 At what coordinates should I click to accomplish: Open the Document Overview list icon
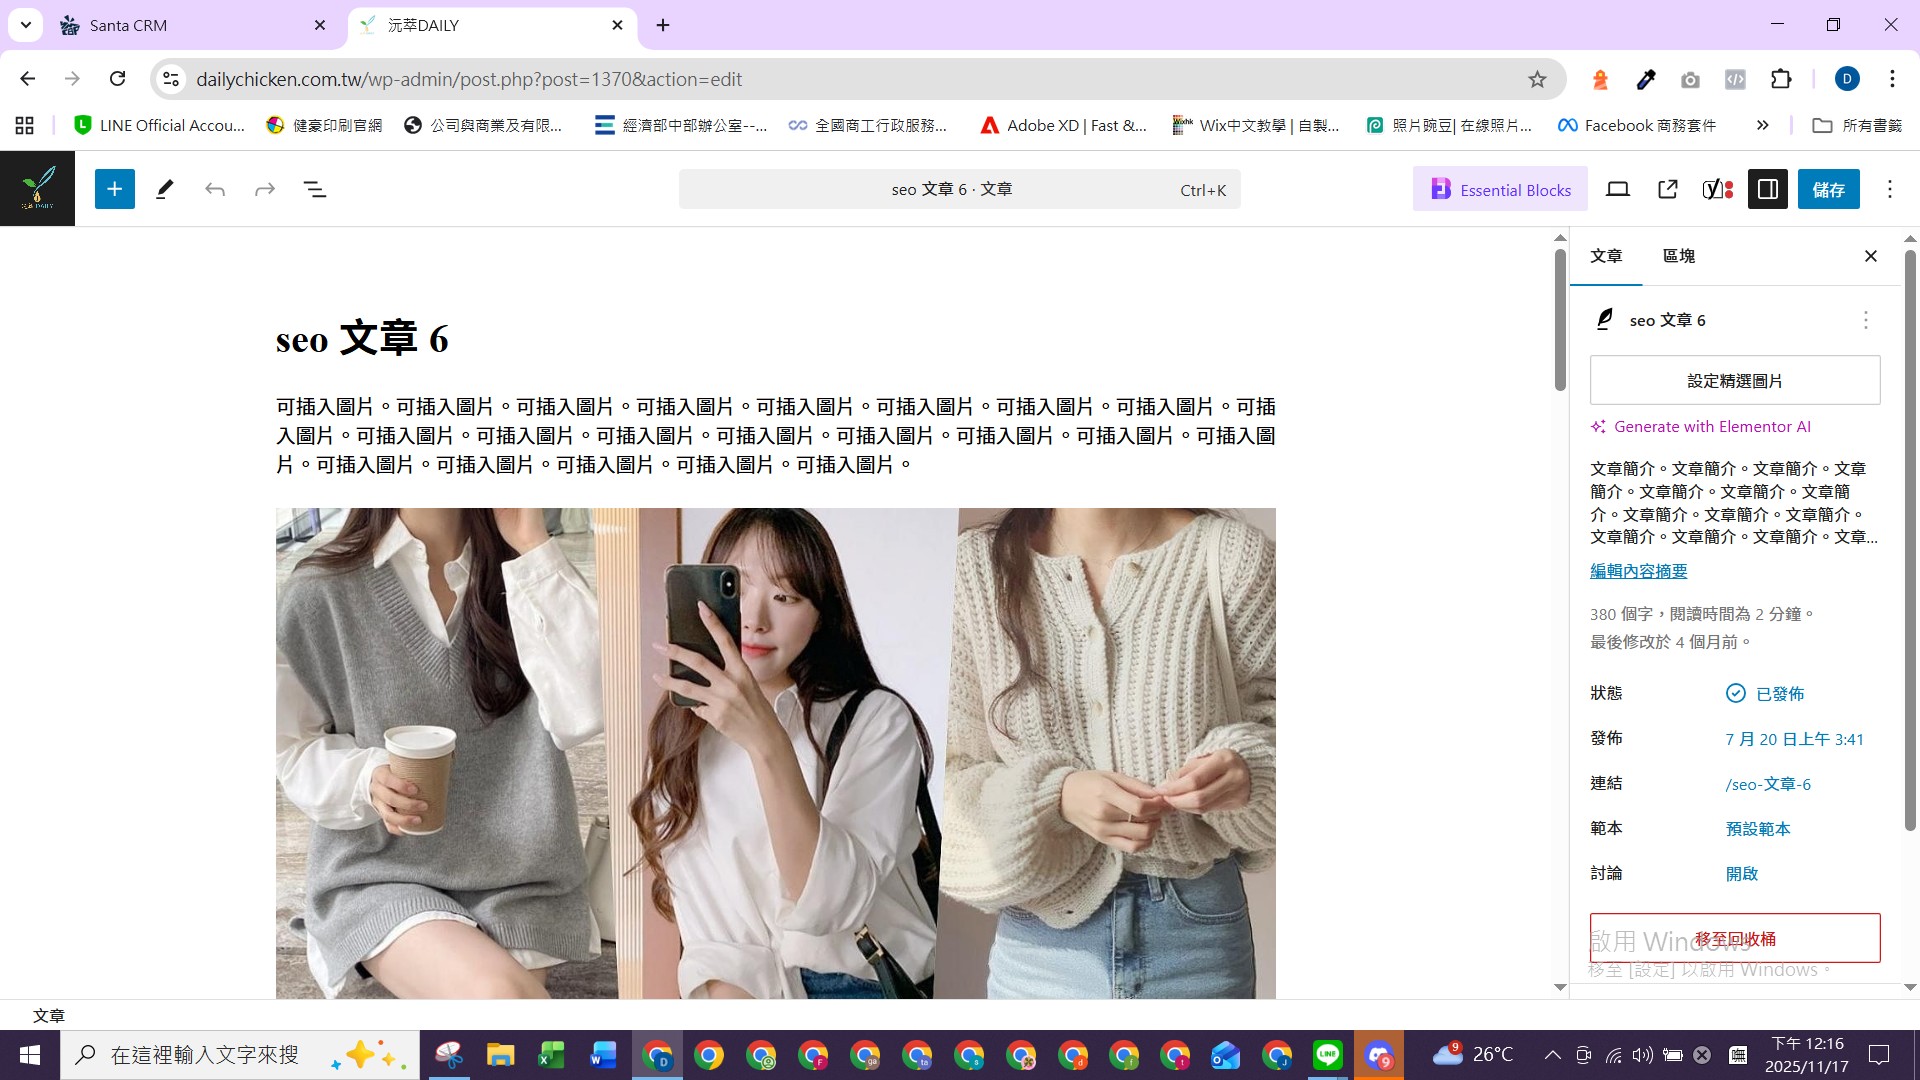[315, 189]
